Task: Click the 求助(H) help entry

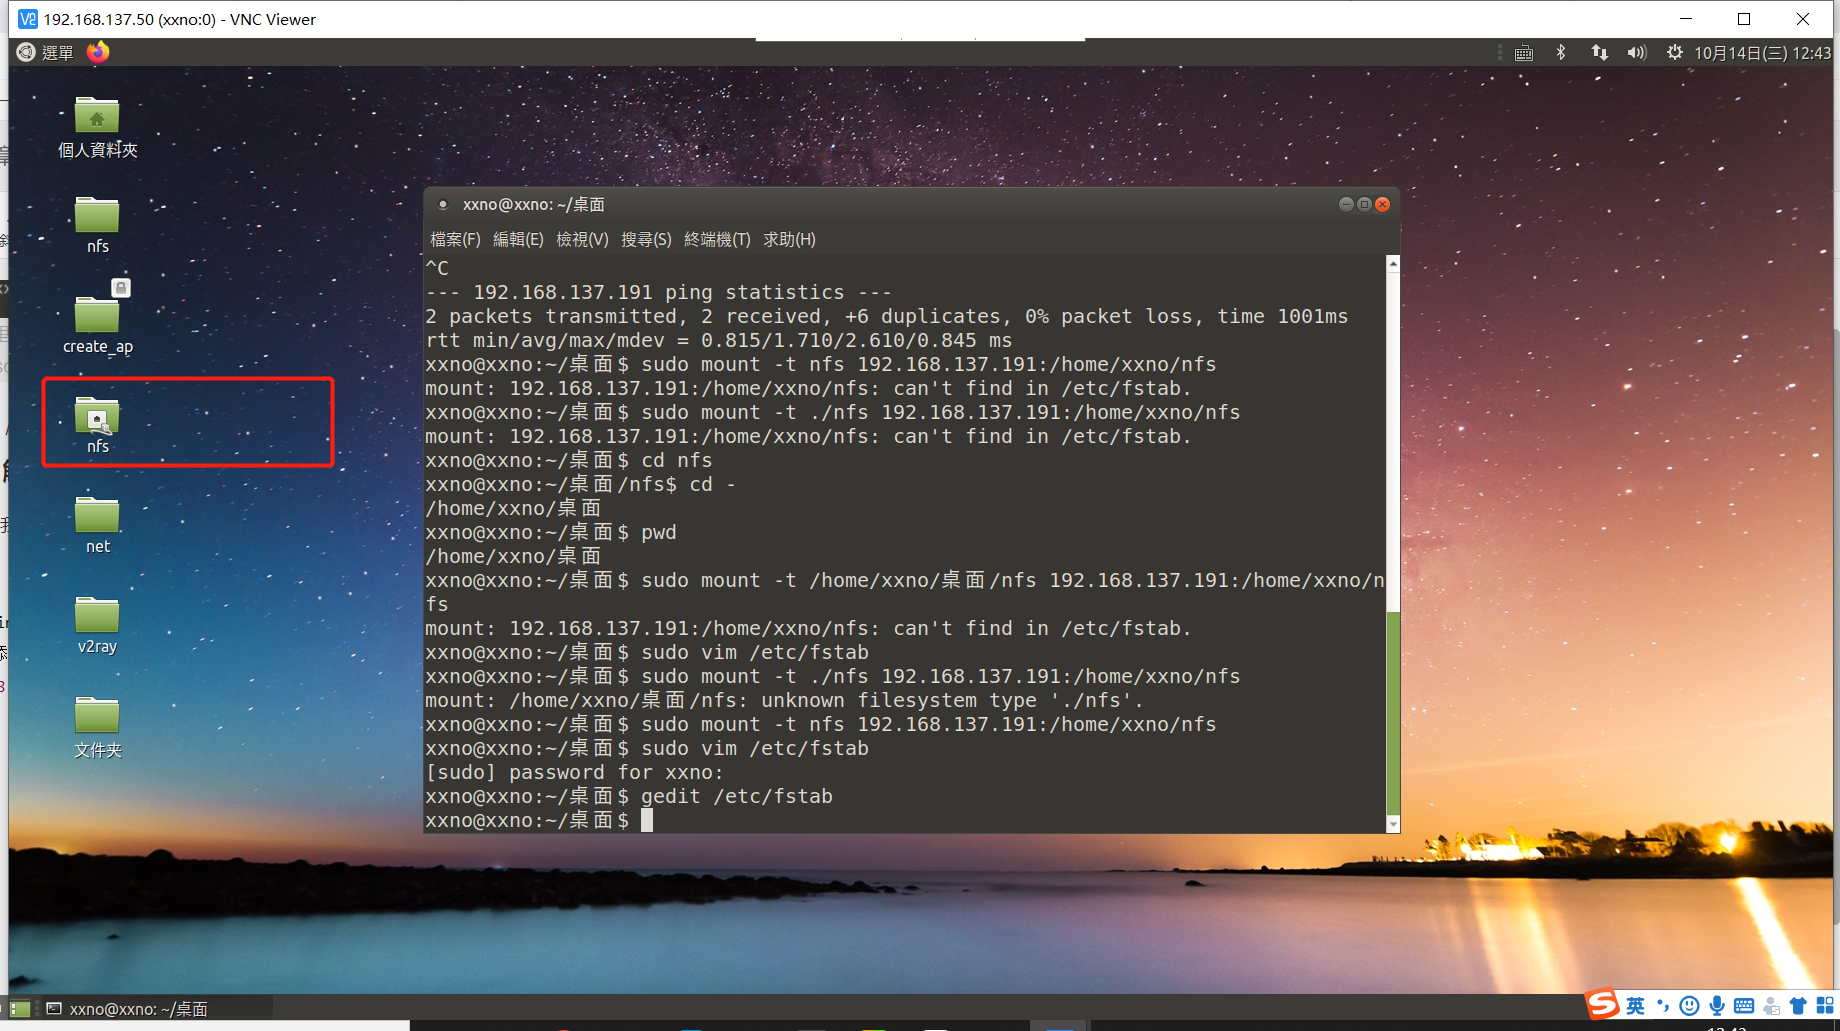Action: (x=789, y=239)
